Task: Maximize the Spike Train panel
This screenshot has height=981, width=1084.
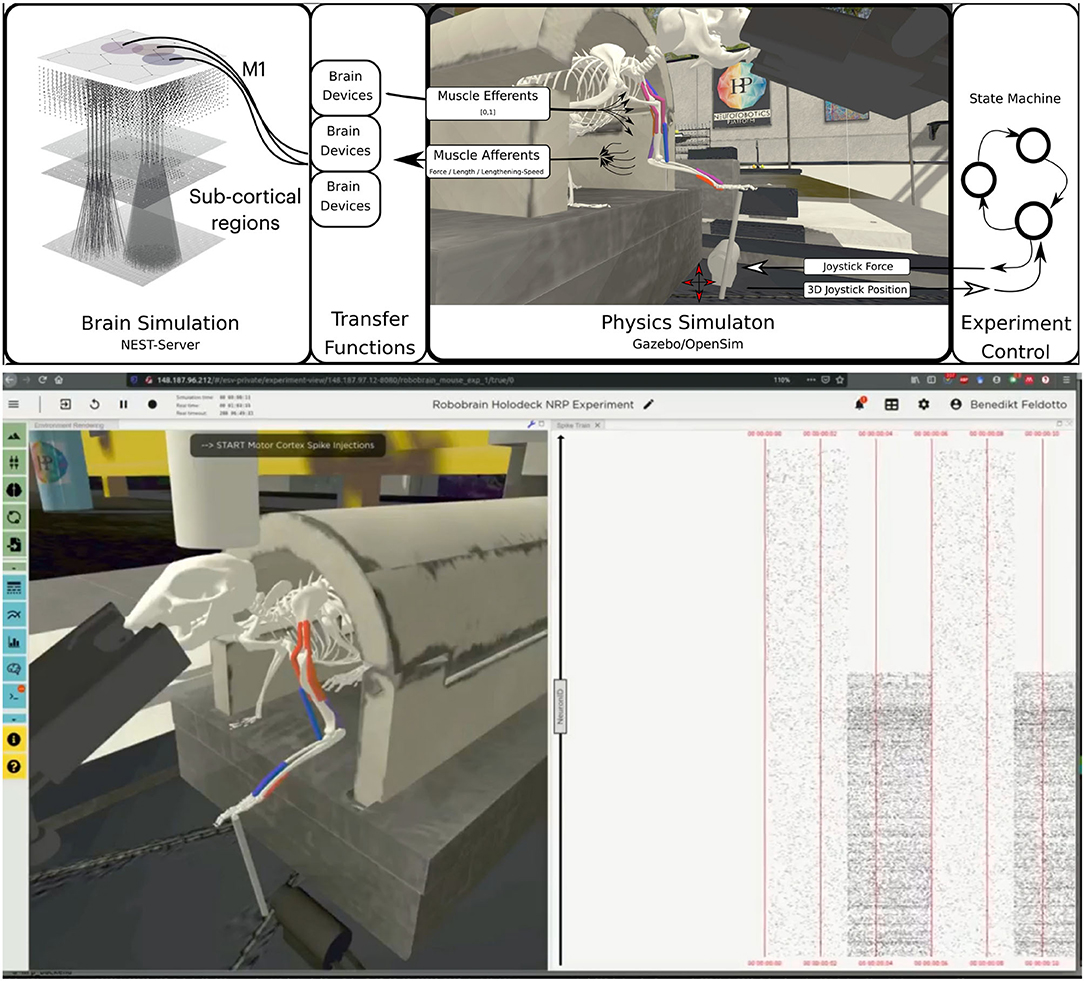Action: [x=1058, y=423]
